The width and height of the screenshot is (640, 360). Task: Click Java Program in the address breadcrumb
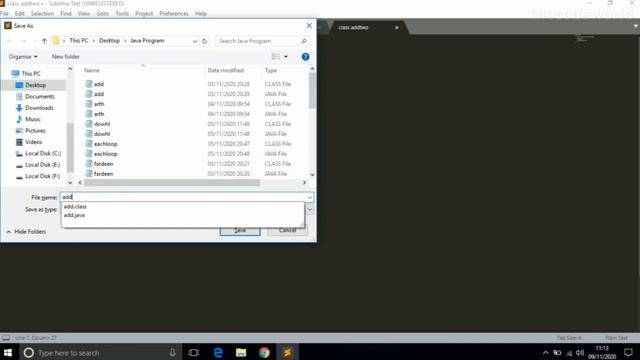pyautogui.click(x=147, y=41)
